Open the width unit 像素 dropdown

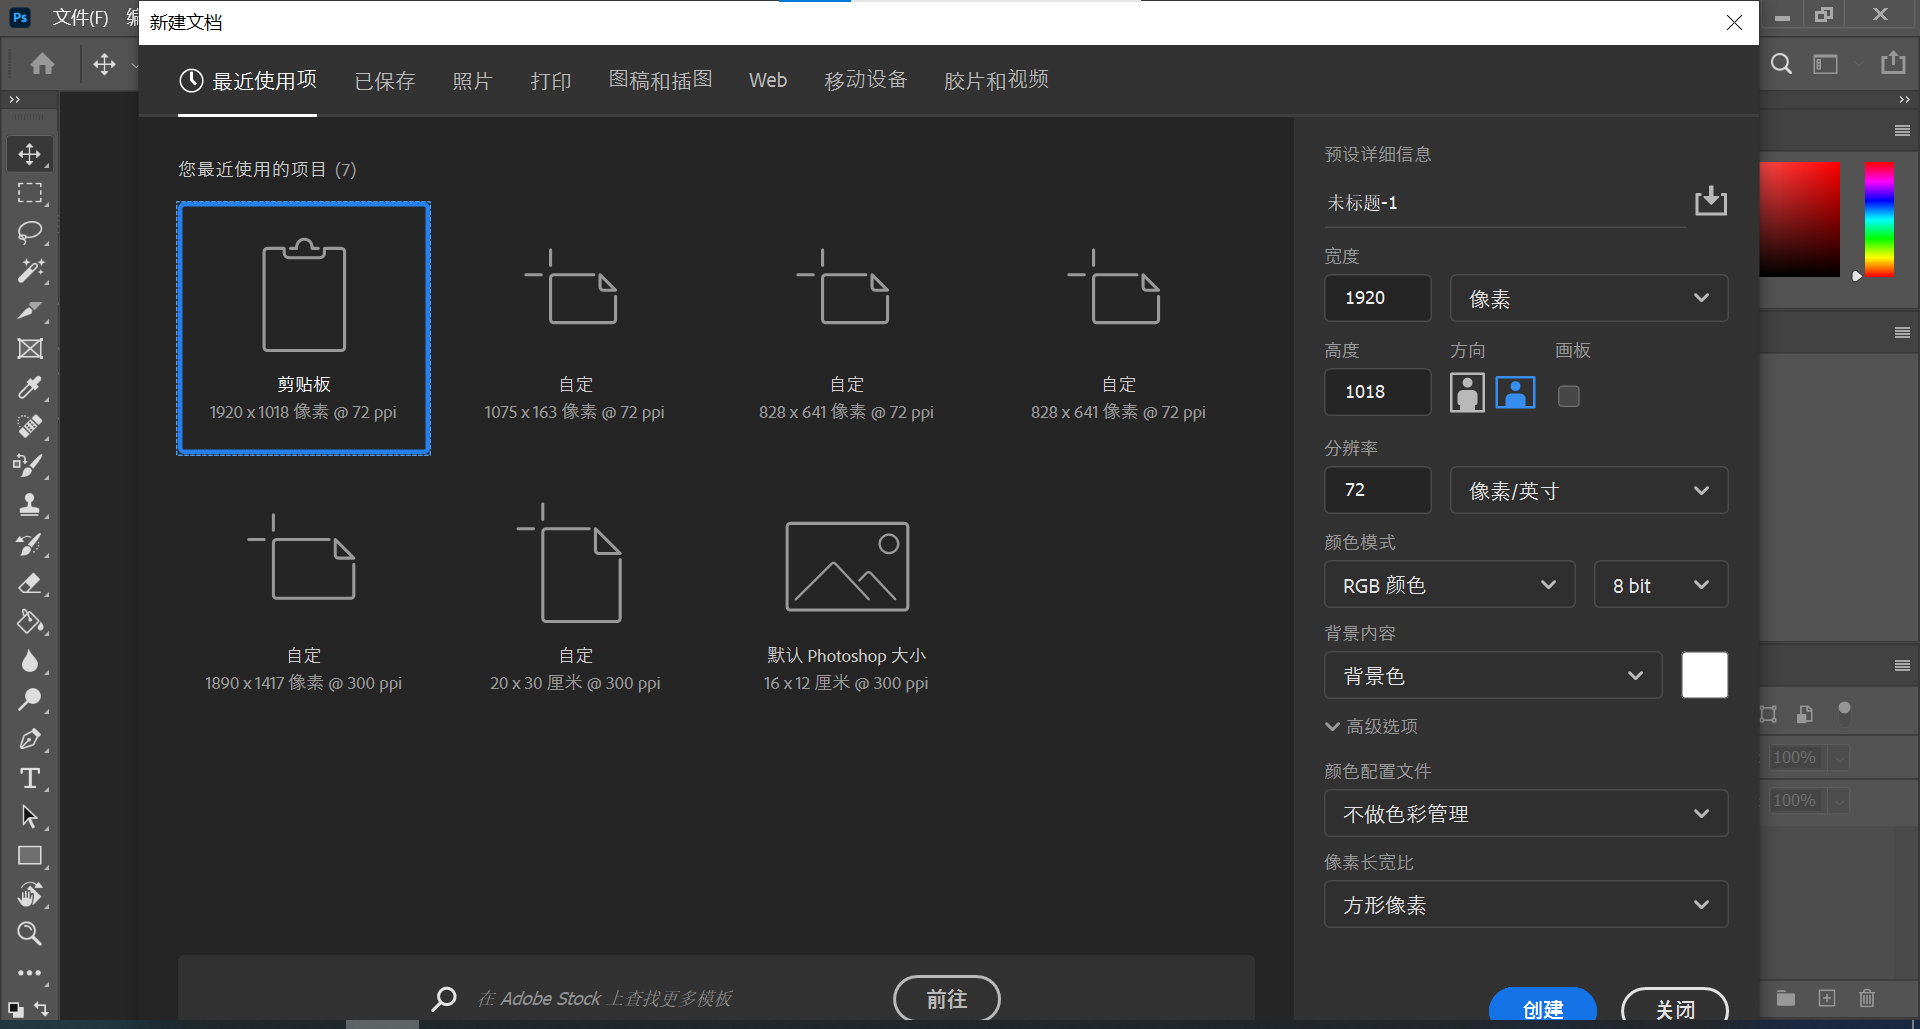point(1589,298)
